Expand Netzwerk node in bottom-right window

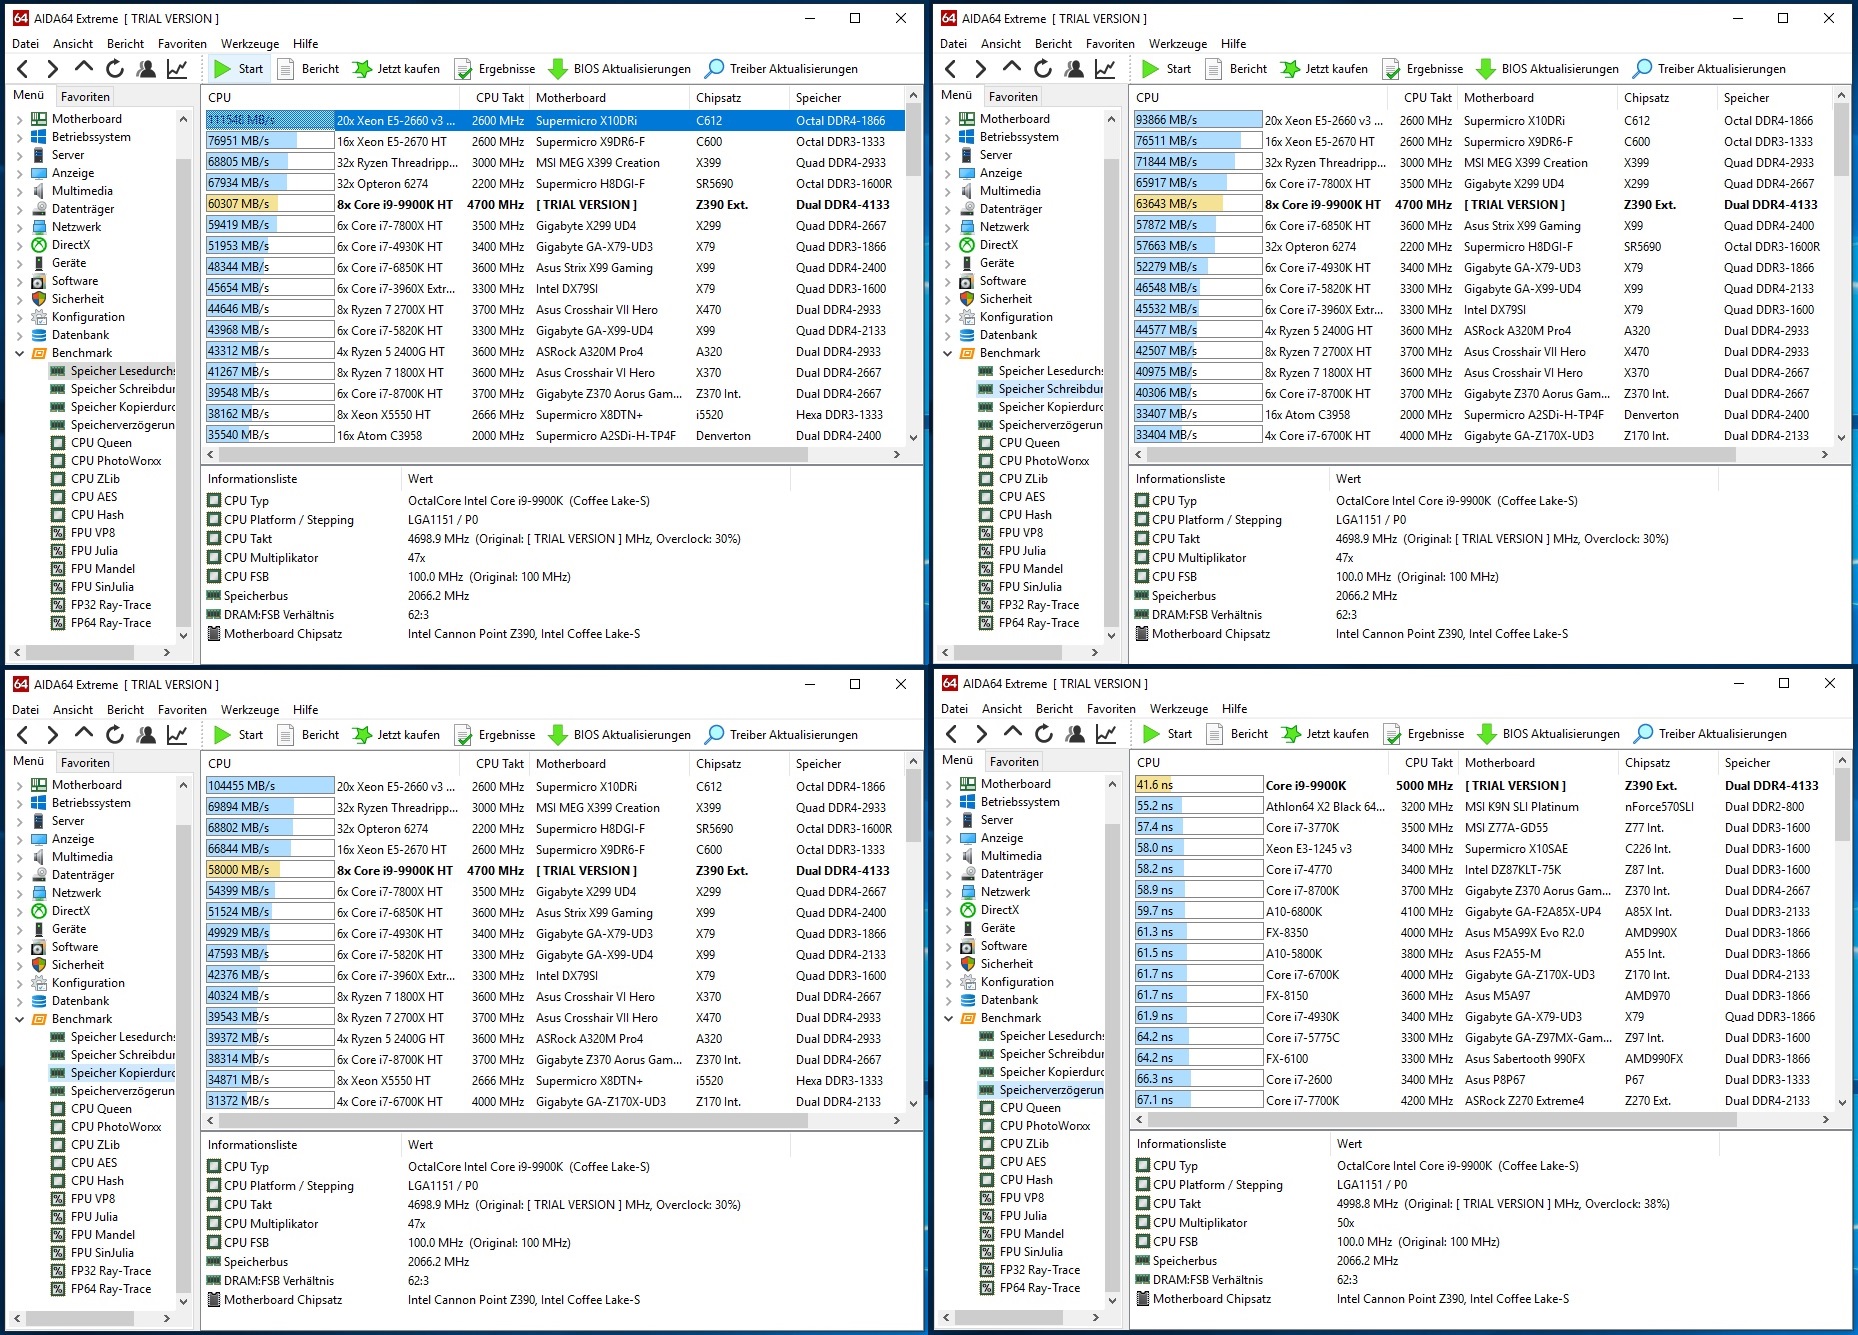coord(948,892)
